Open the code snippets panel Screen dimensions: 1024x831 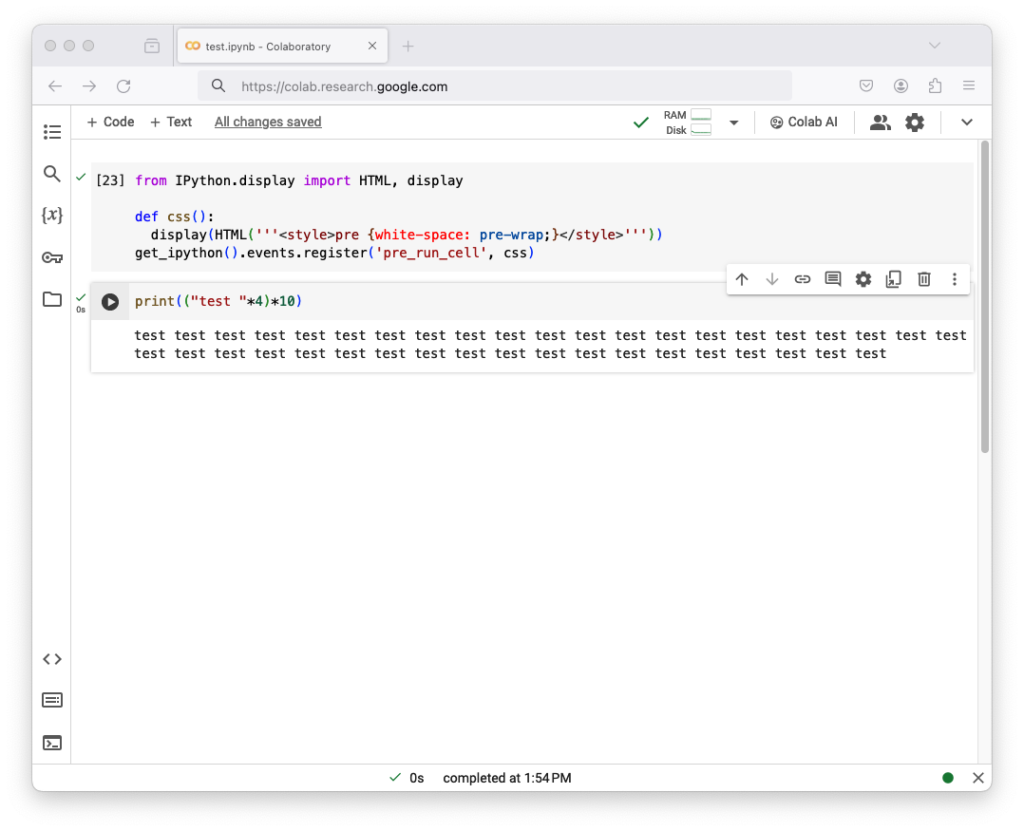click(x=52, y=659)
